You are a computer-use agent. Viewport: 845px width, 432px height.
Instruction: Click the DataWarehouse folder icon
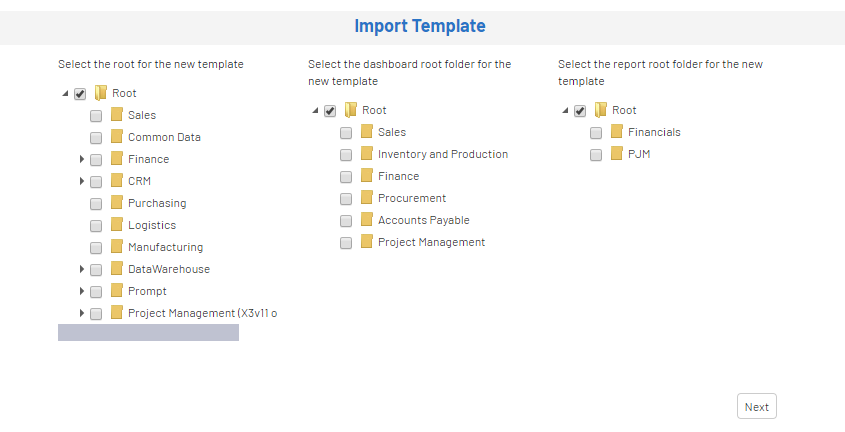pyautogui.click(x=117, y=268)
